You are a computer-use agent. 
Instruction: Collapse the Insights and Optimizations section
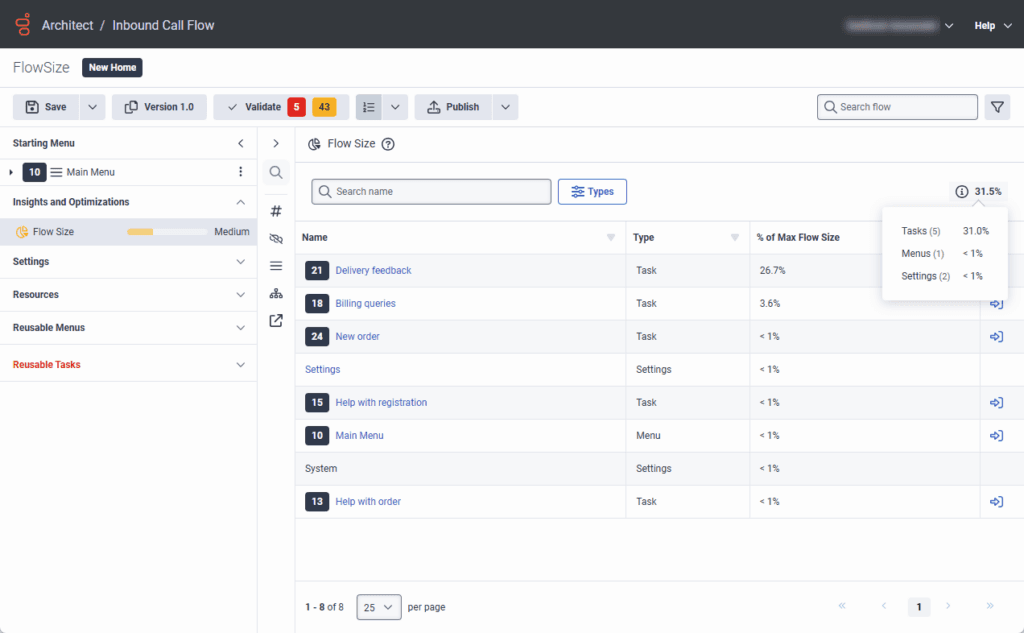coord(240,201)
